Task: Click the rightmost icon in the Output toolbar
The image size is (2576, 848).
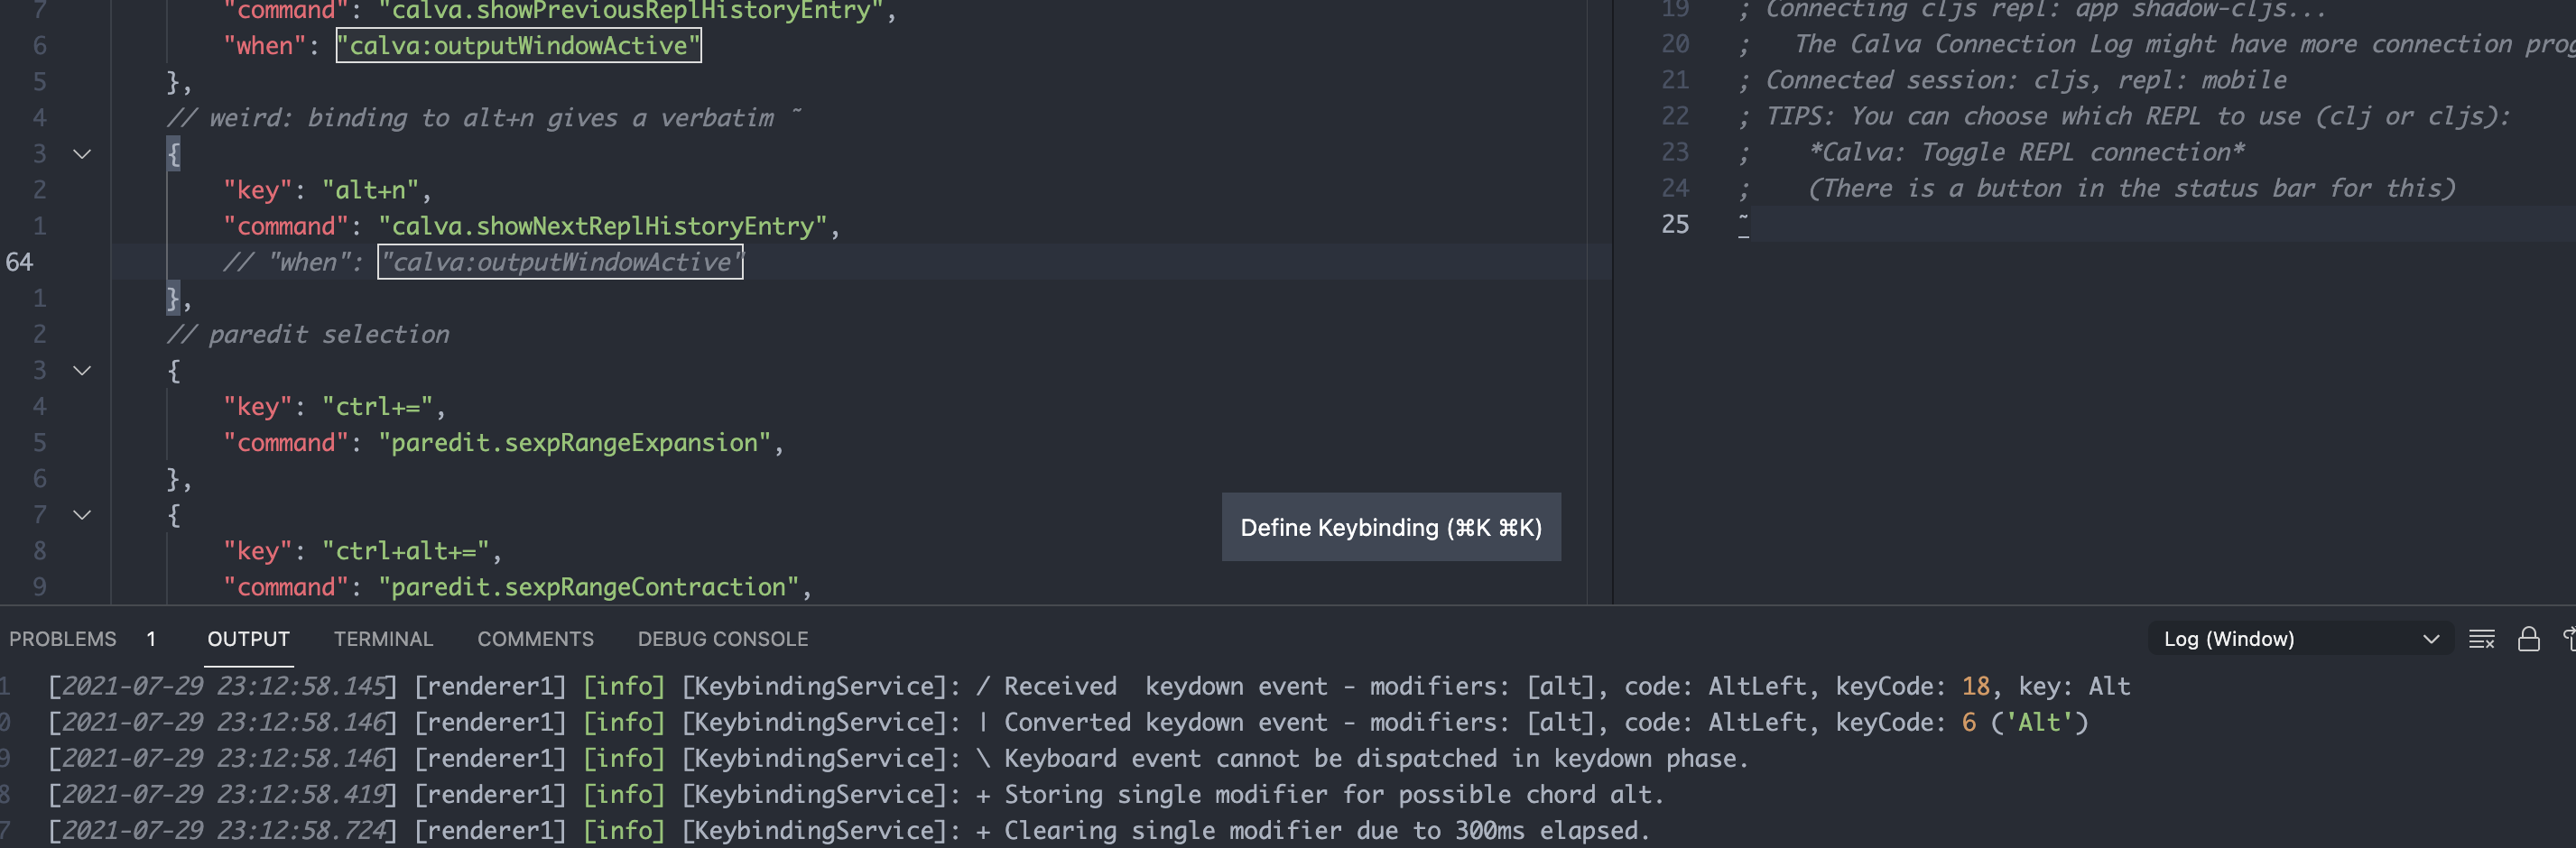Action: 2570,639
